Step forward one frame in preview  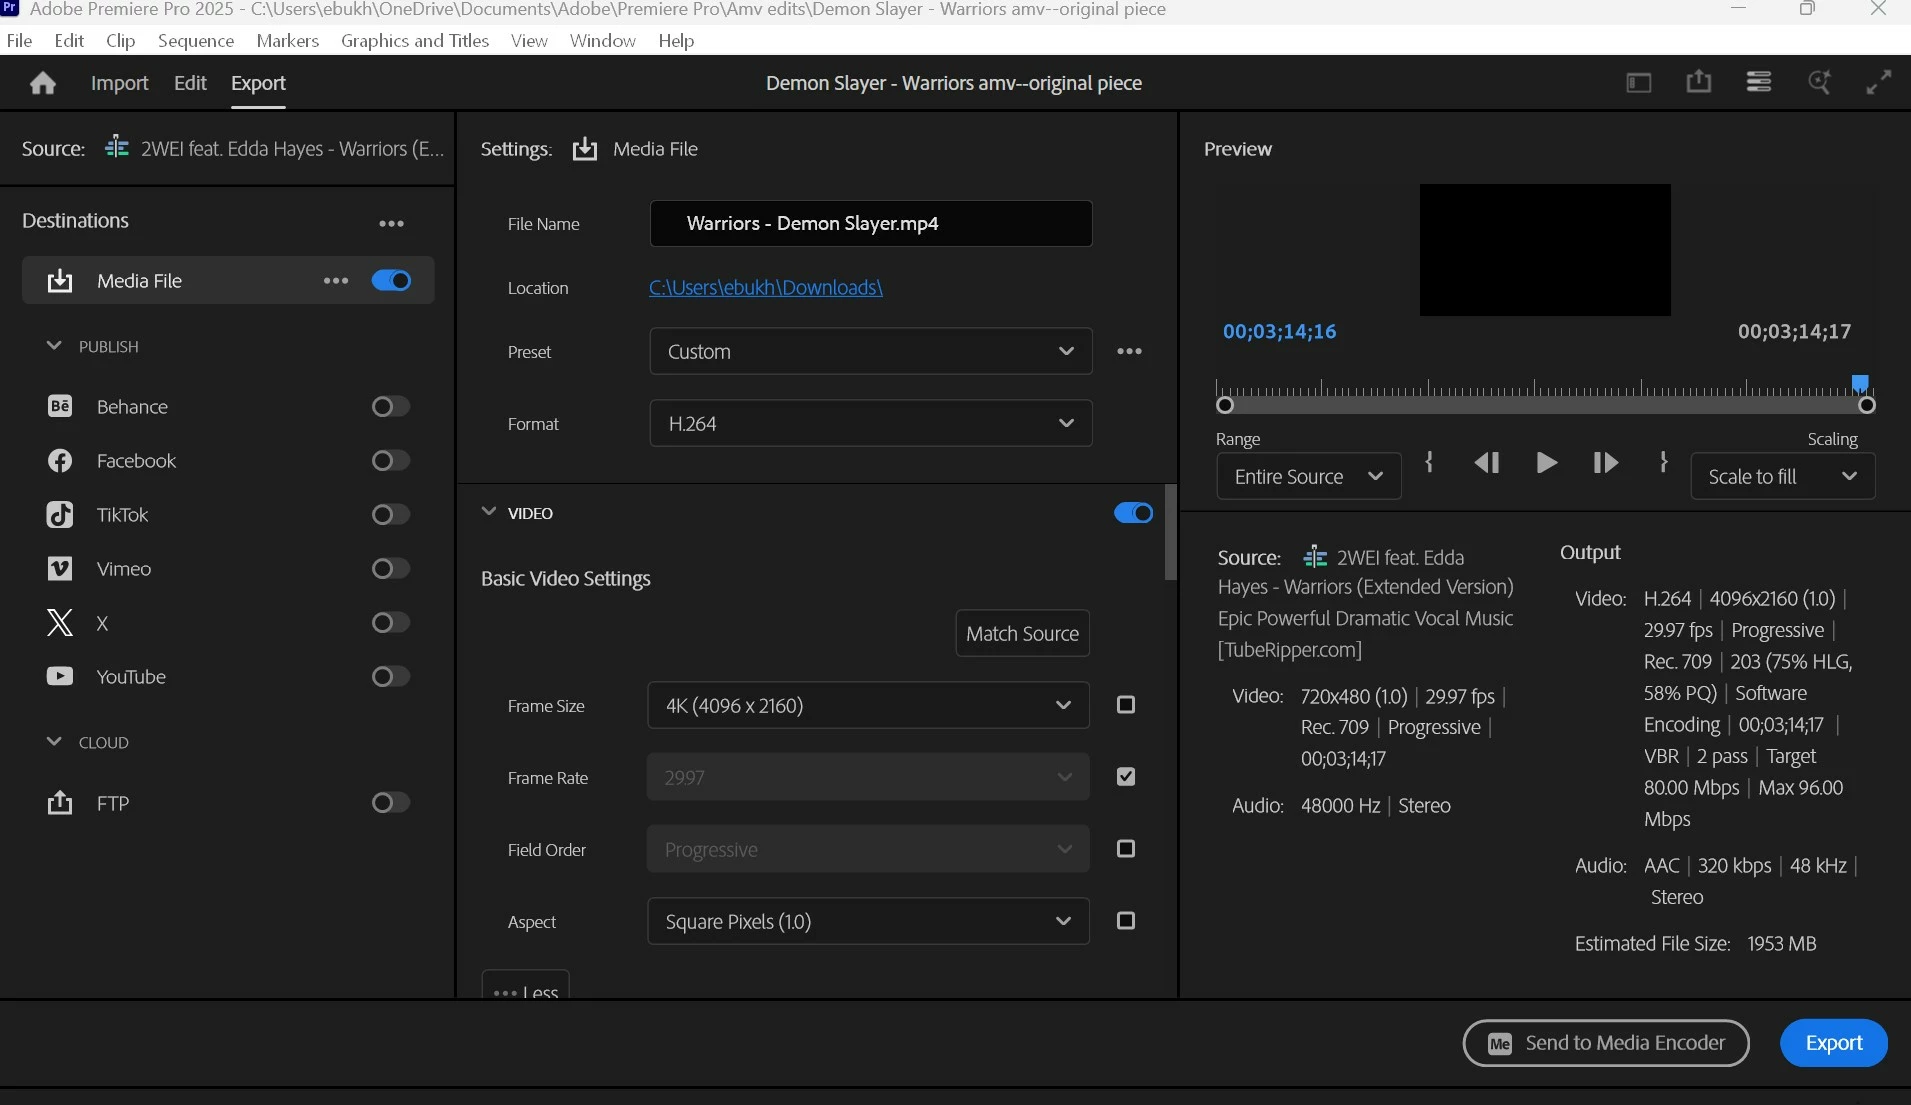pyautogui.click(x=1605, y=462)
